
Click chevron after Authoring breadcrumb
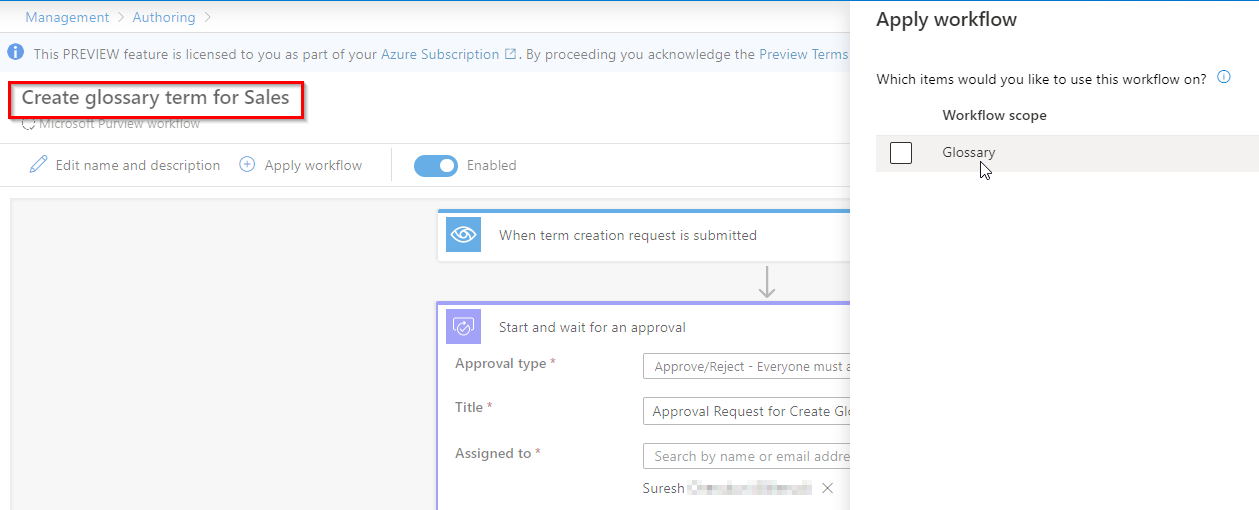point(207,18)
